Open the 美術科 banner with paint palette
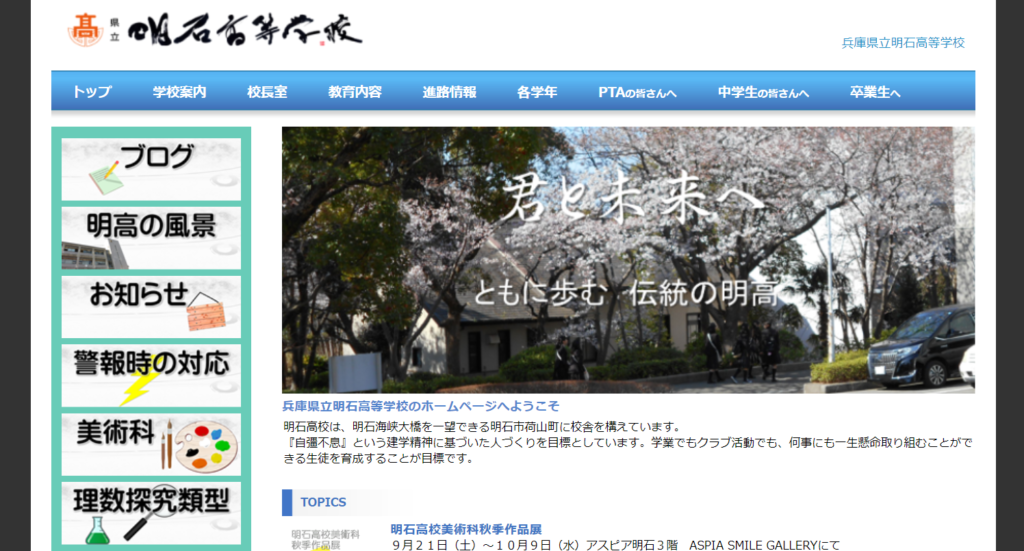 151,445
